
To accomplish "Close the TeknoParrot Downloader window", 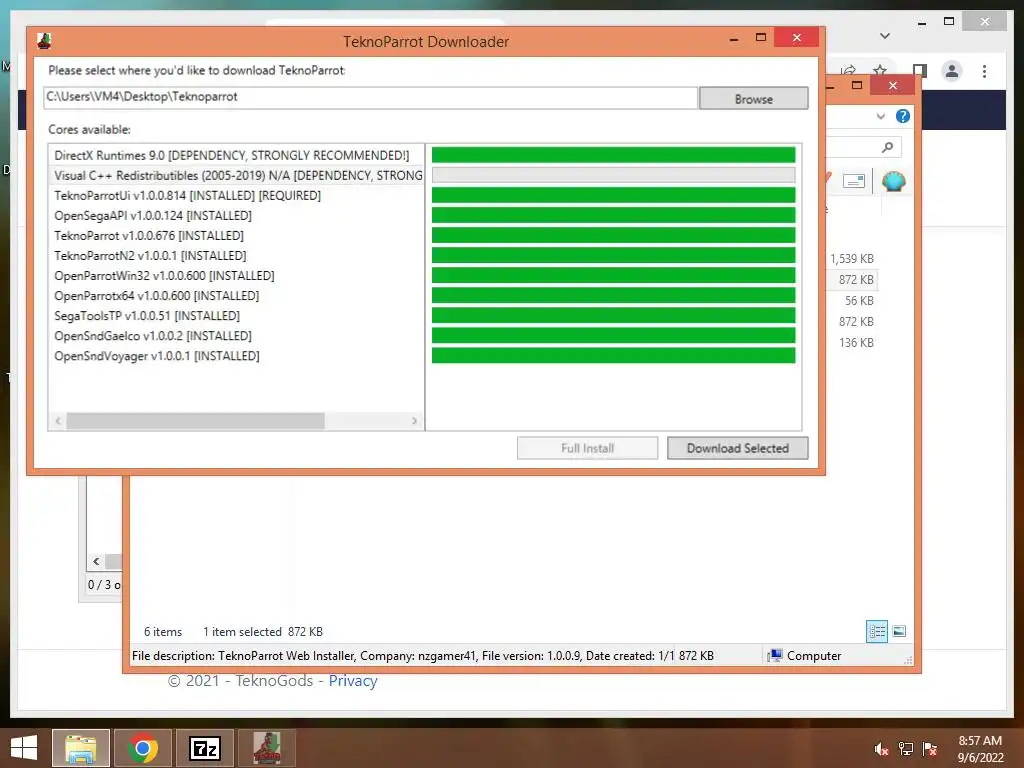I will (796, 38).
